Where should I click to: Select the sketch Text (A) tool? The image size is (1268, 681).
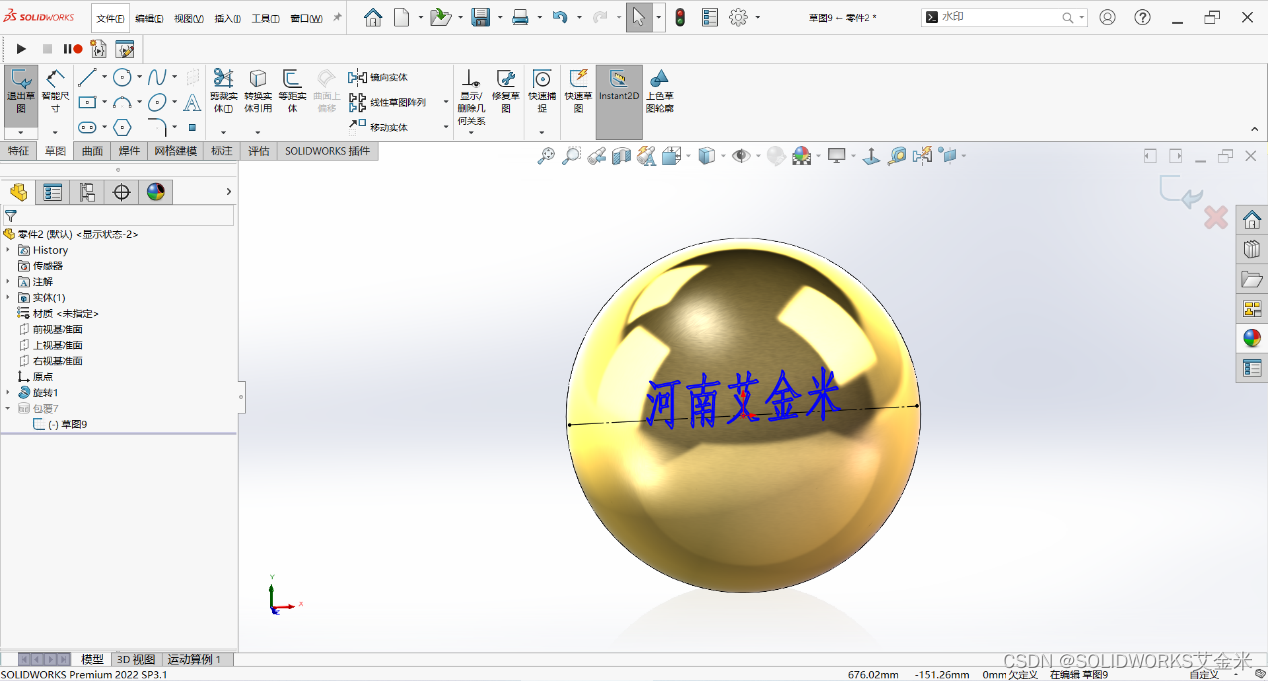(x=192, y=102)
